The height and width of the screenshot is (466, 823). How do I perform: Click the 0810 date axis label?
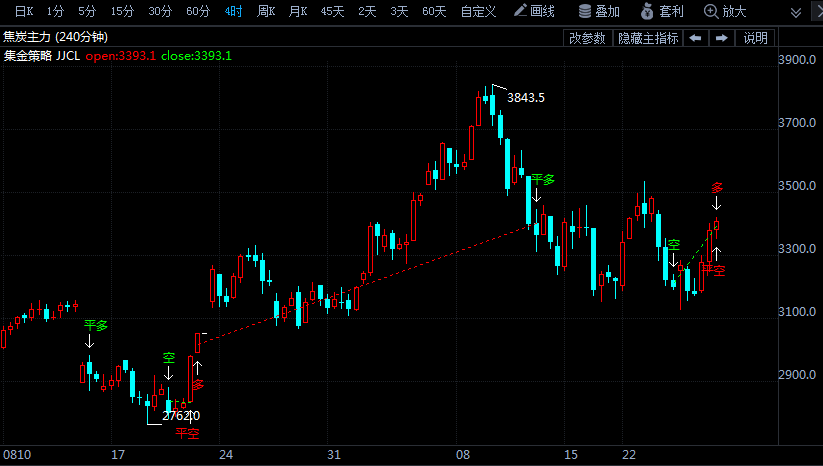coord(17,455)
